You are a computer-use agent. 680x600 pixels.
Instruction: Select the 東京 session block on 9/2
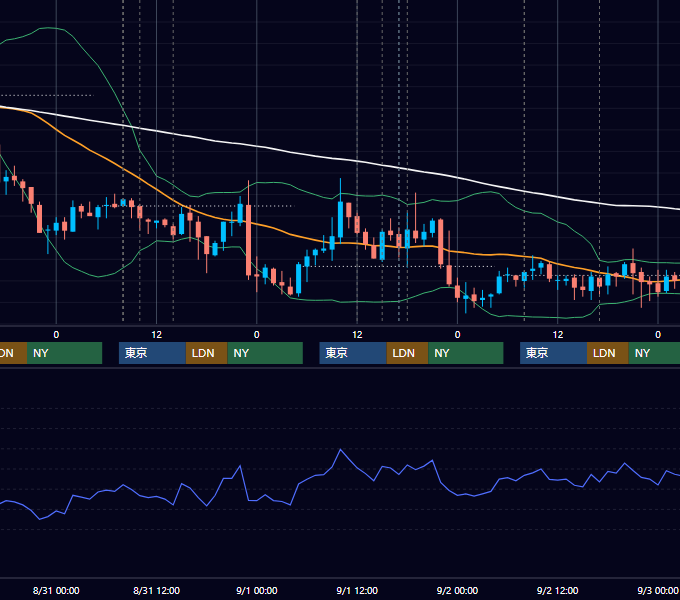[553, 353]
